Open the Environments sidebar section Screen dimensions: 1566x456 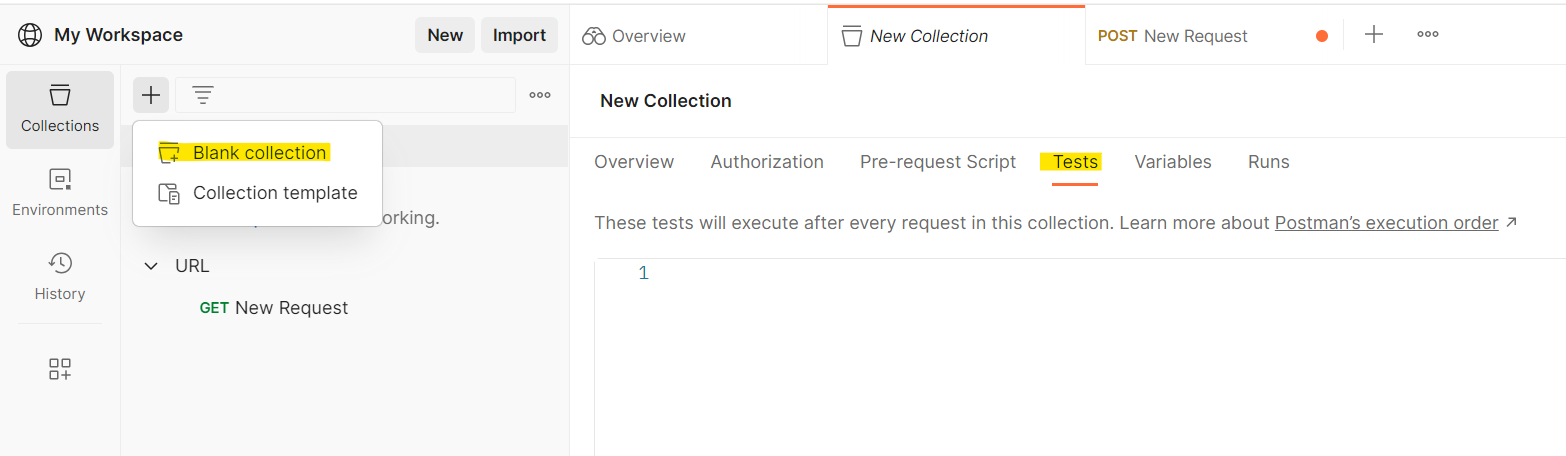click(60, 194)
